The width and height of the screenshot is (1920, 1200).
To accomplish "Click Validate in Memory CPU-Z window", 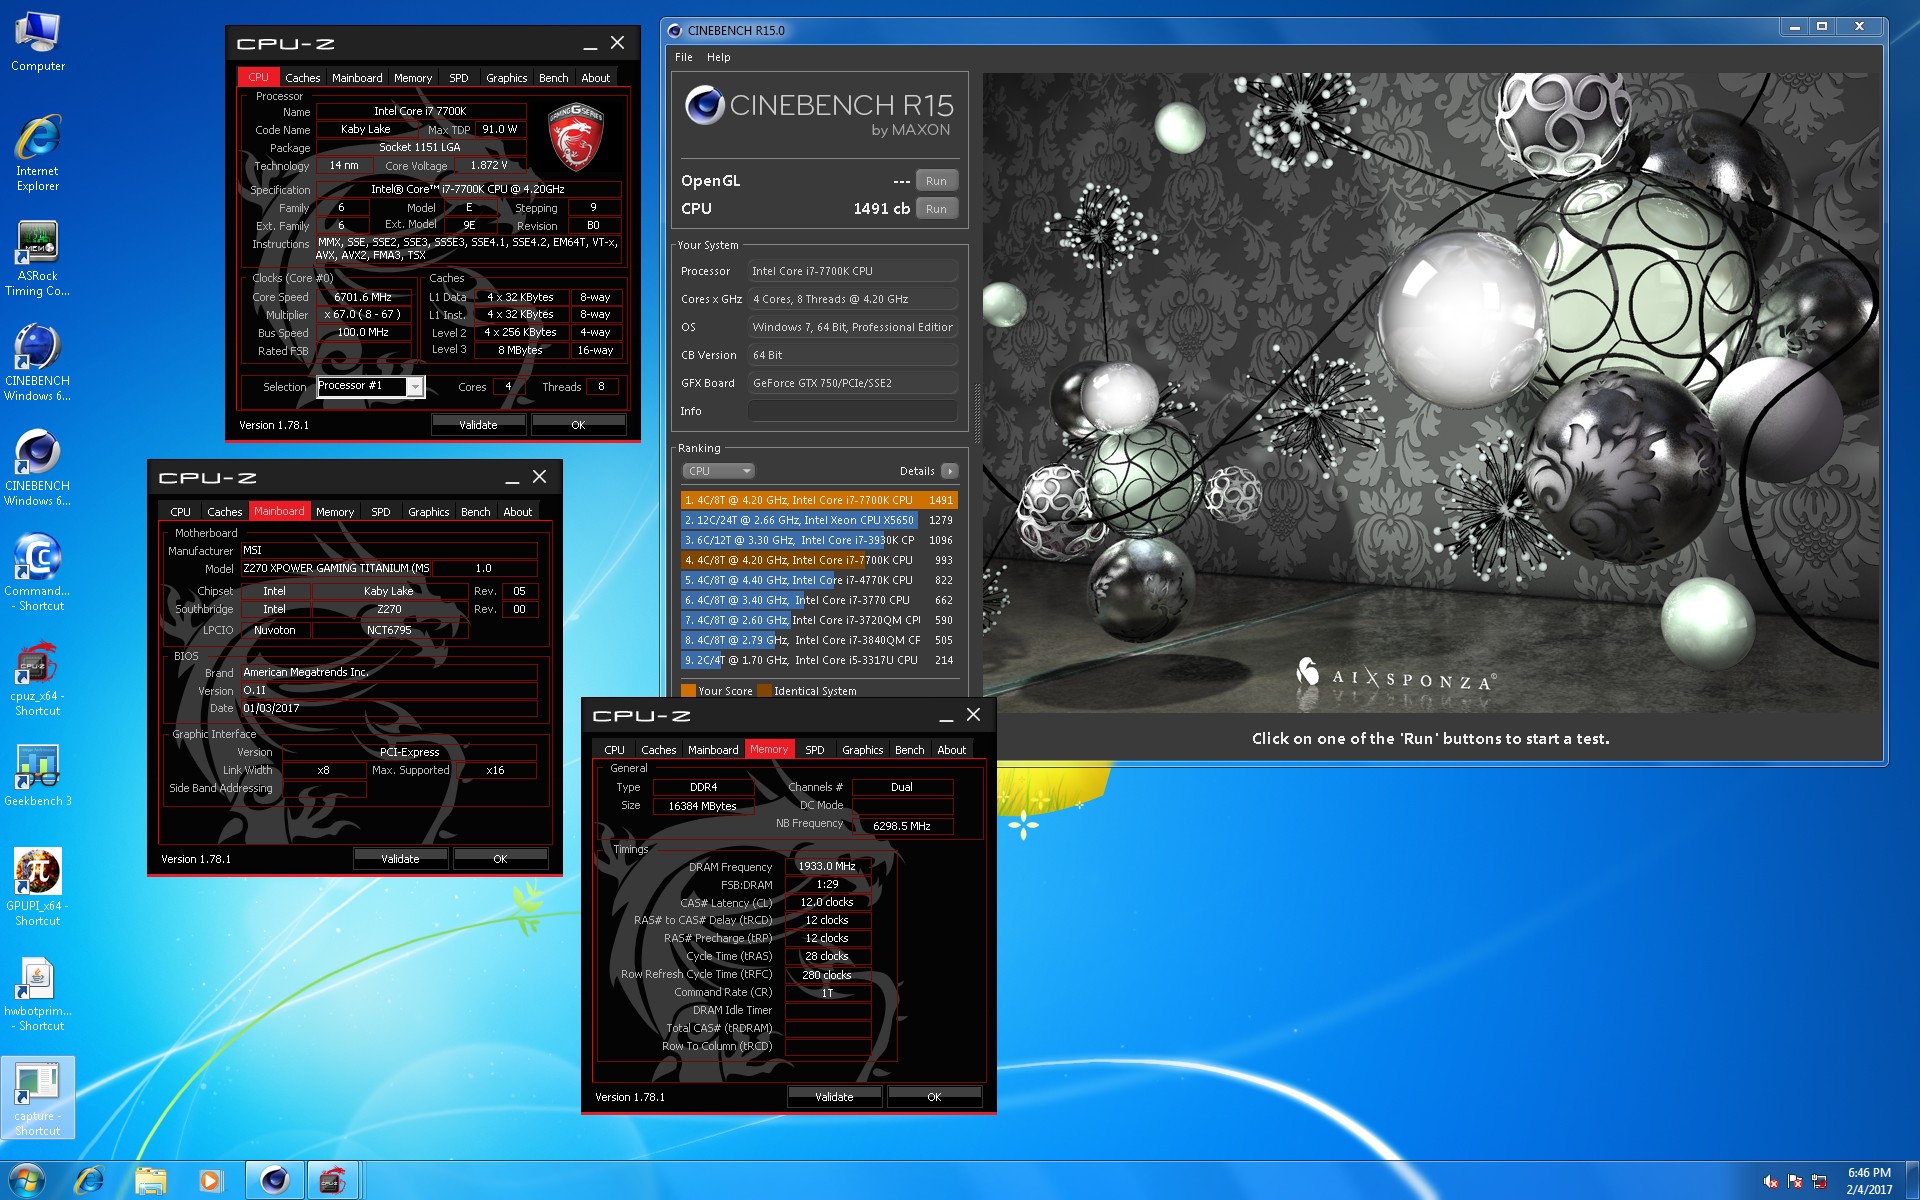I will pos(834,1097).
